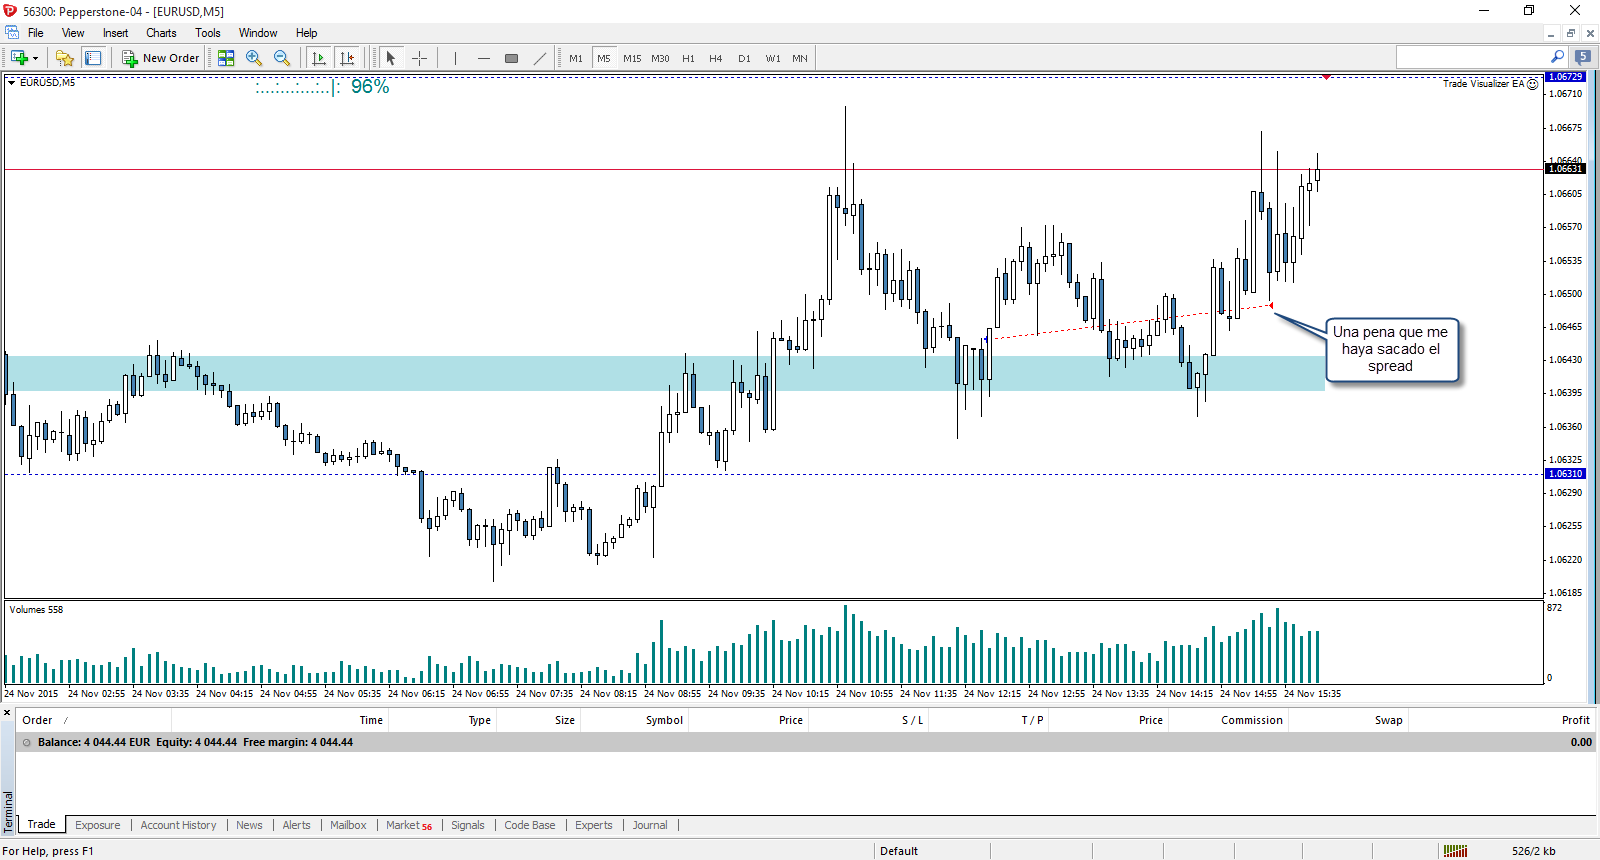Expand the EURUSD,M5 chart title arrow

11,83
